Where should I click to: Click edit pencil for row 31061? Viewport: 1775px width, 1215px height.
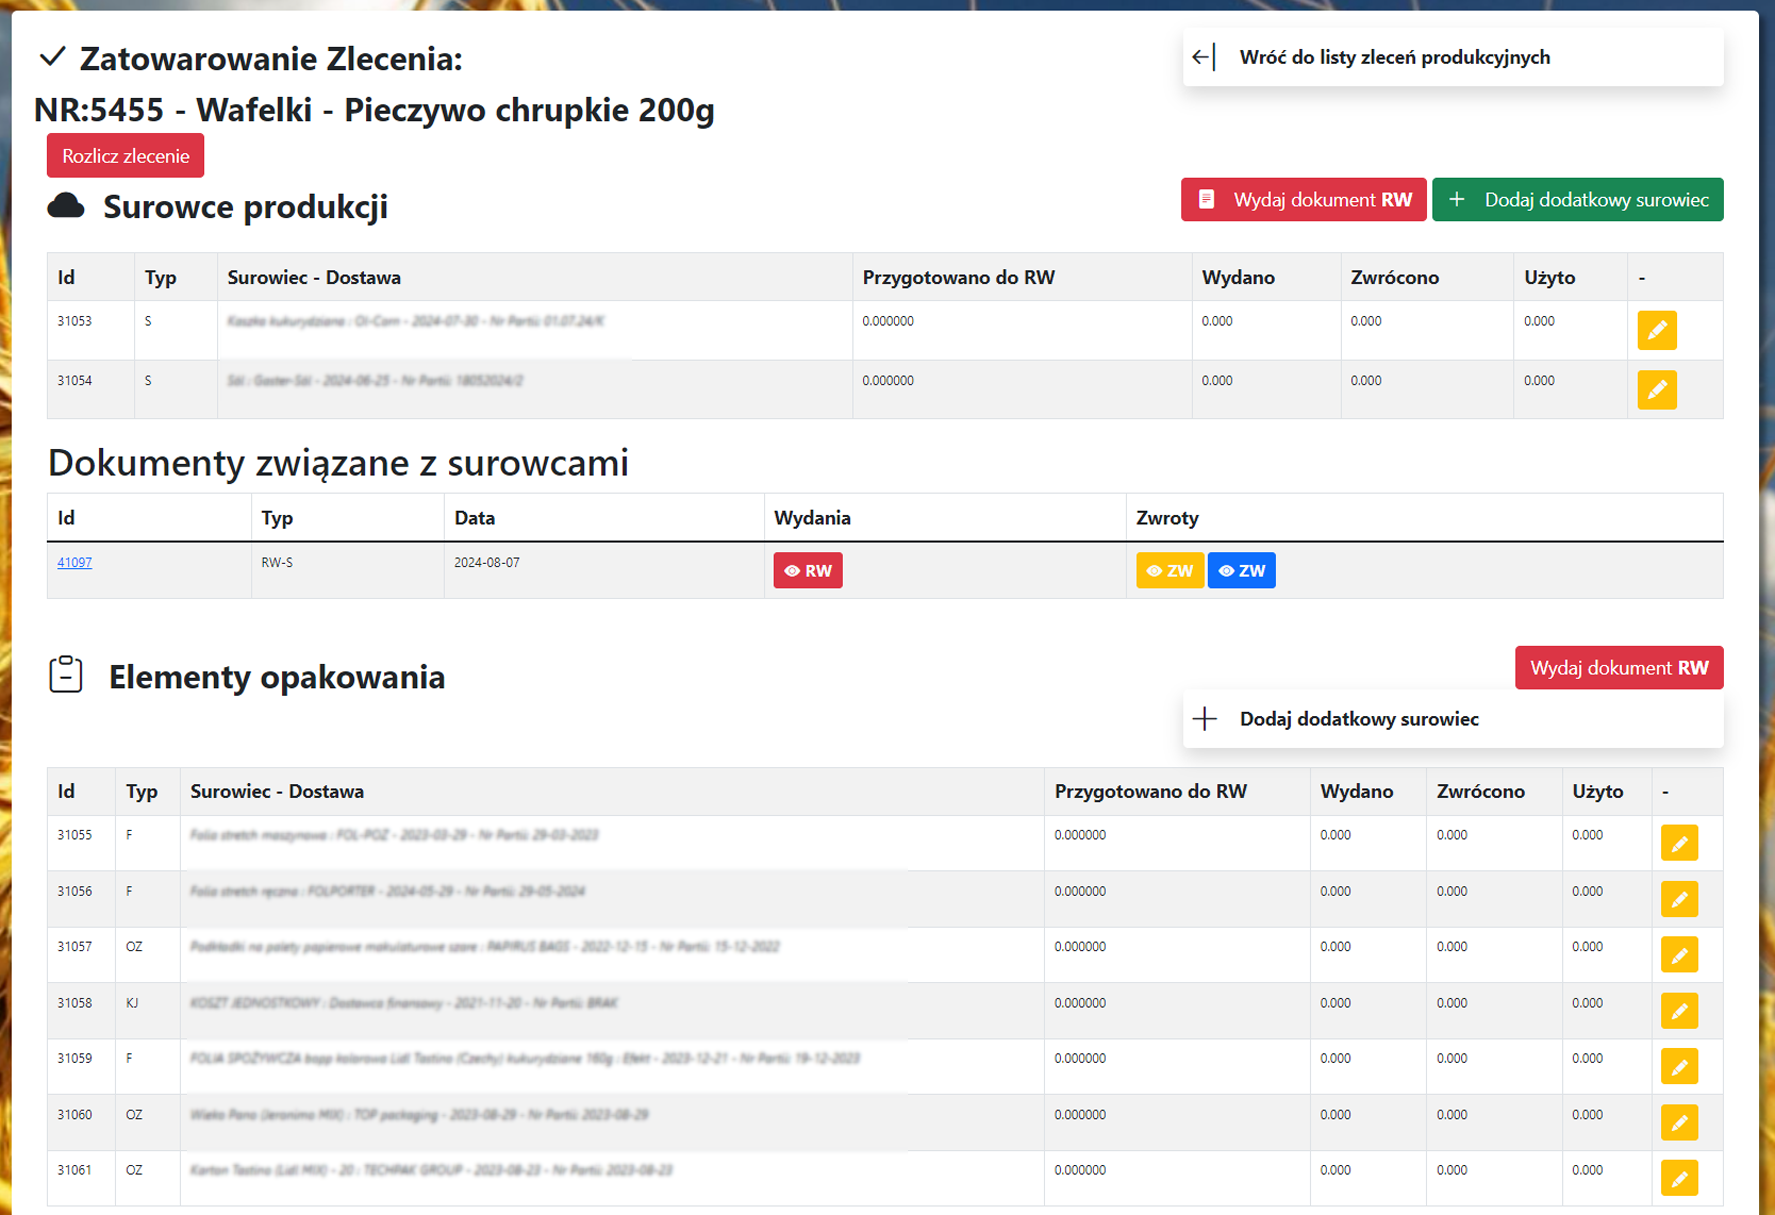coord(1679,1178)
